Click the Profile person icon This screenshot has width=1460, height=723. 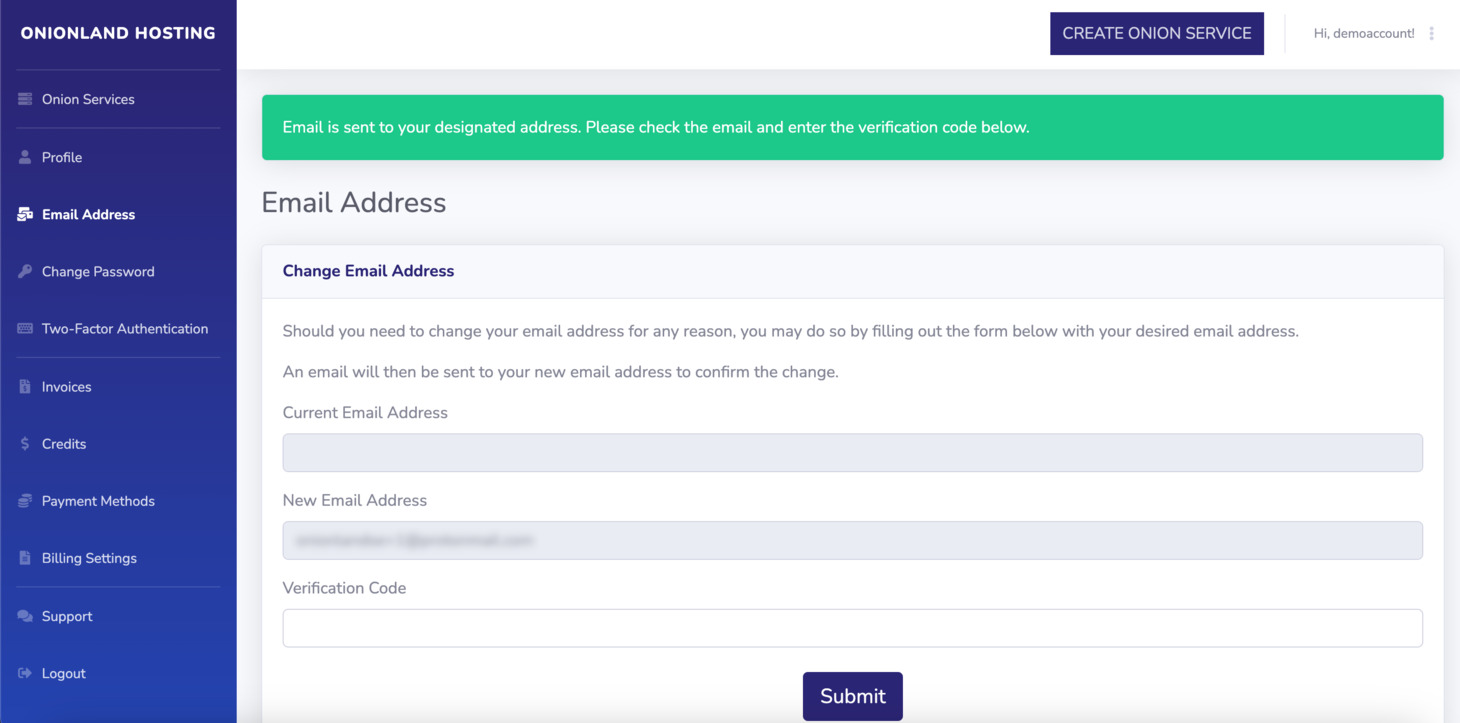pos(23,156)
